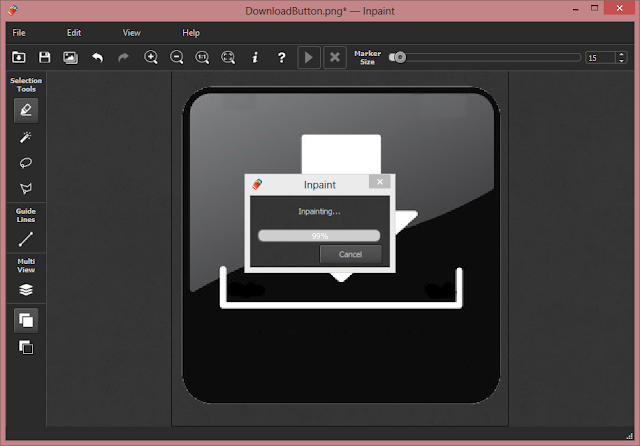Viewport: 640px width, 446px height.
Task: Open help question mark icon
Action: [281, 58]
